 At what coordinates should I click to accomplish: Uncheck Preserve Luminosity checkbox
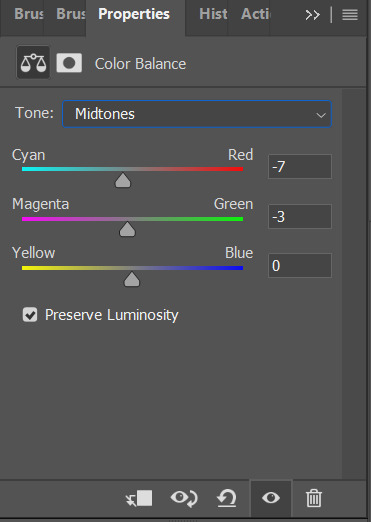pos(30,315)
